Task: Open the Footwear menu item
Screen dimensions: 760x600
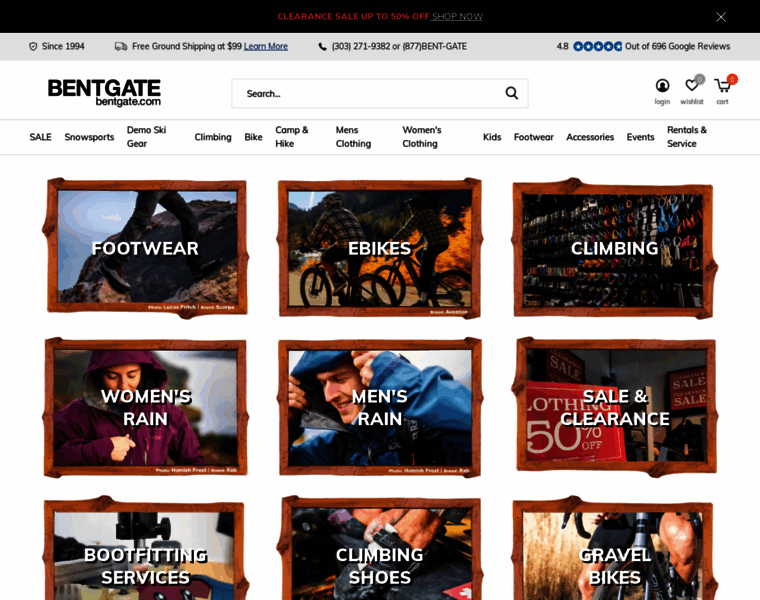Action: tap(534, 137)
